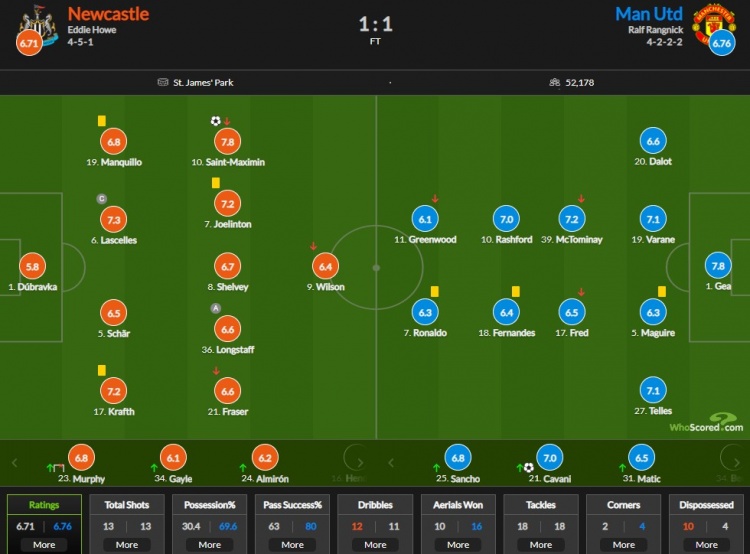Open Dúbravka's 5.8 rating circle
Image resolution: width=750 pixels, height=554 pixels.
click(33, 266)
